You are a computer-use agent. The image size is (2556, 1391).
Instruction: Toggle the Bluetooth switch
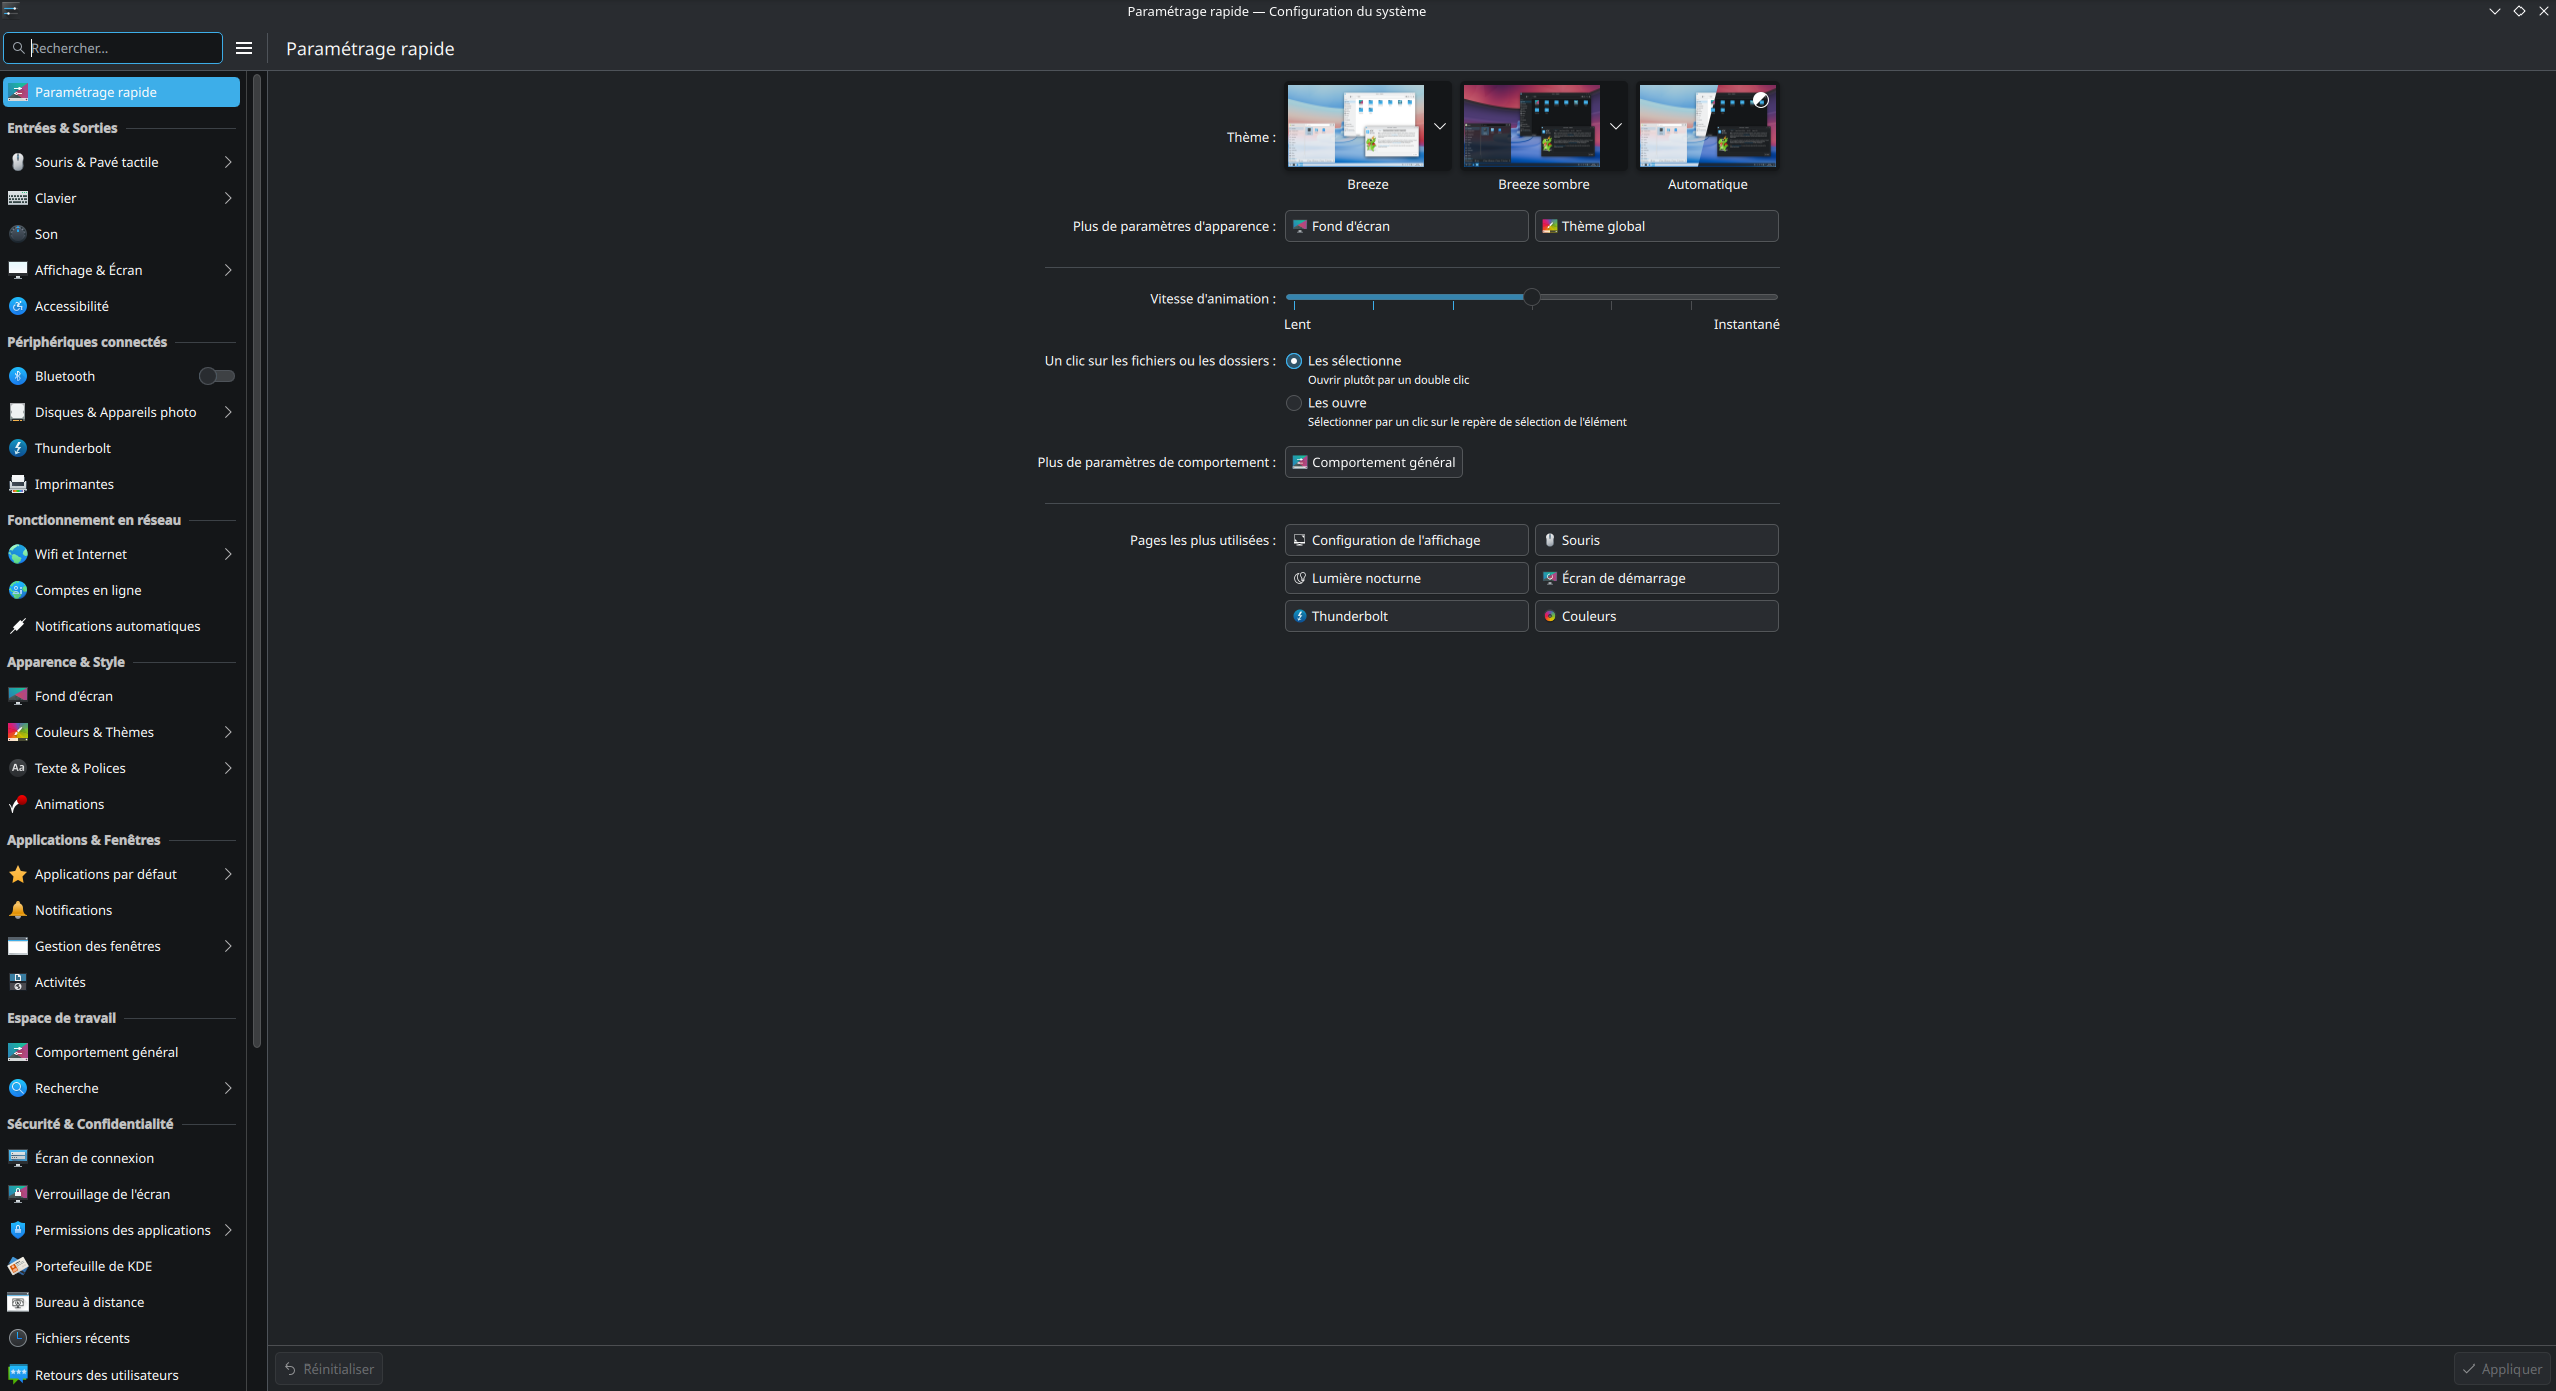[217, 376]
